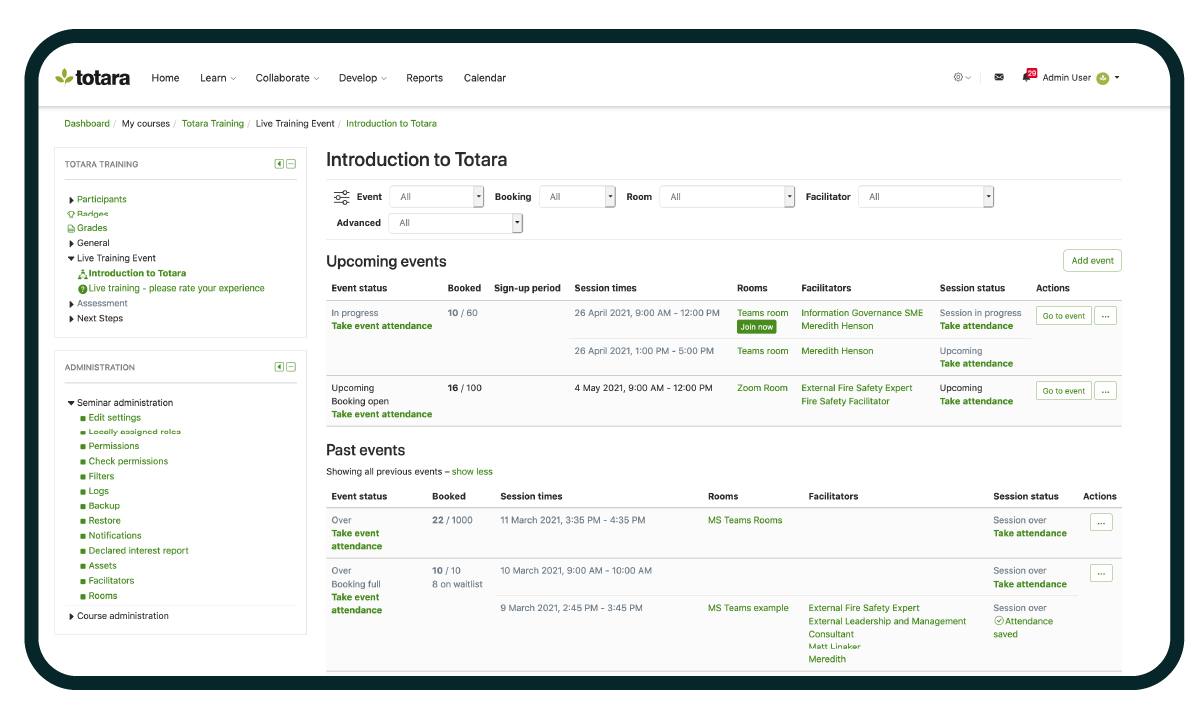Screen dimensions: 1201x719
Task: Open Backup in Seminar administration
Action: coord(104,506)
